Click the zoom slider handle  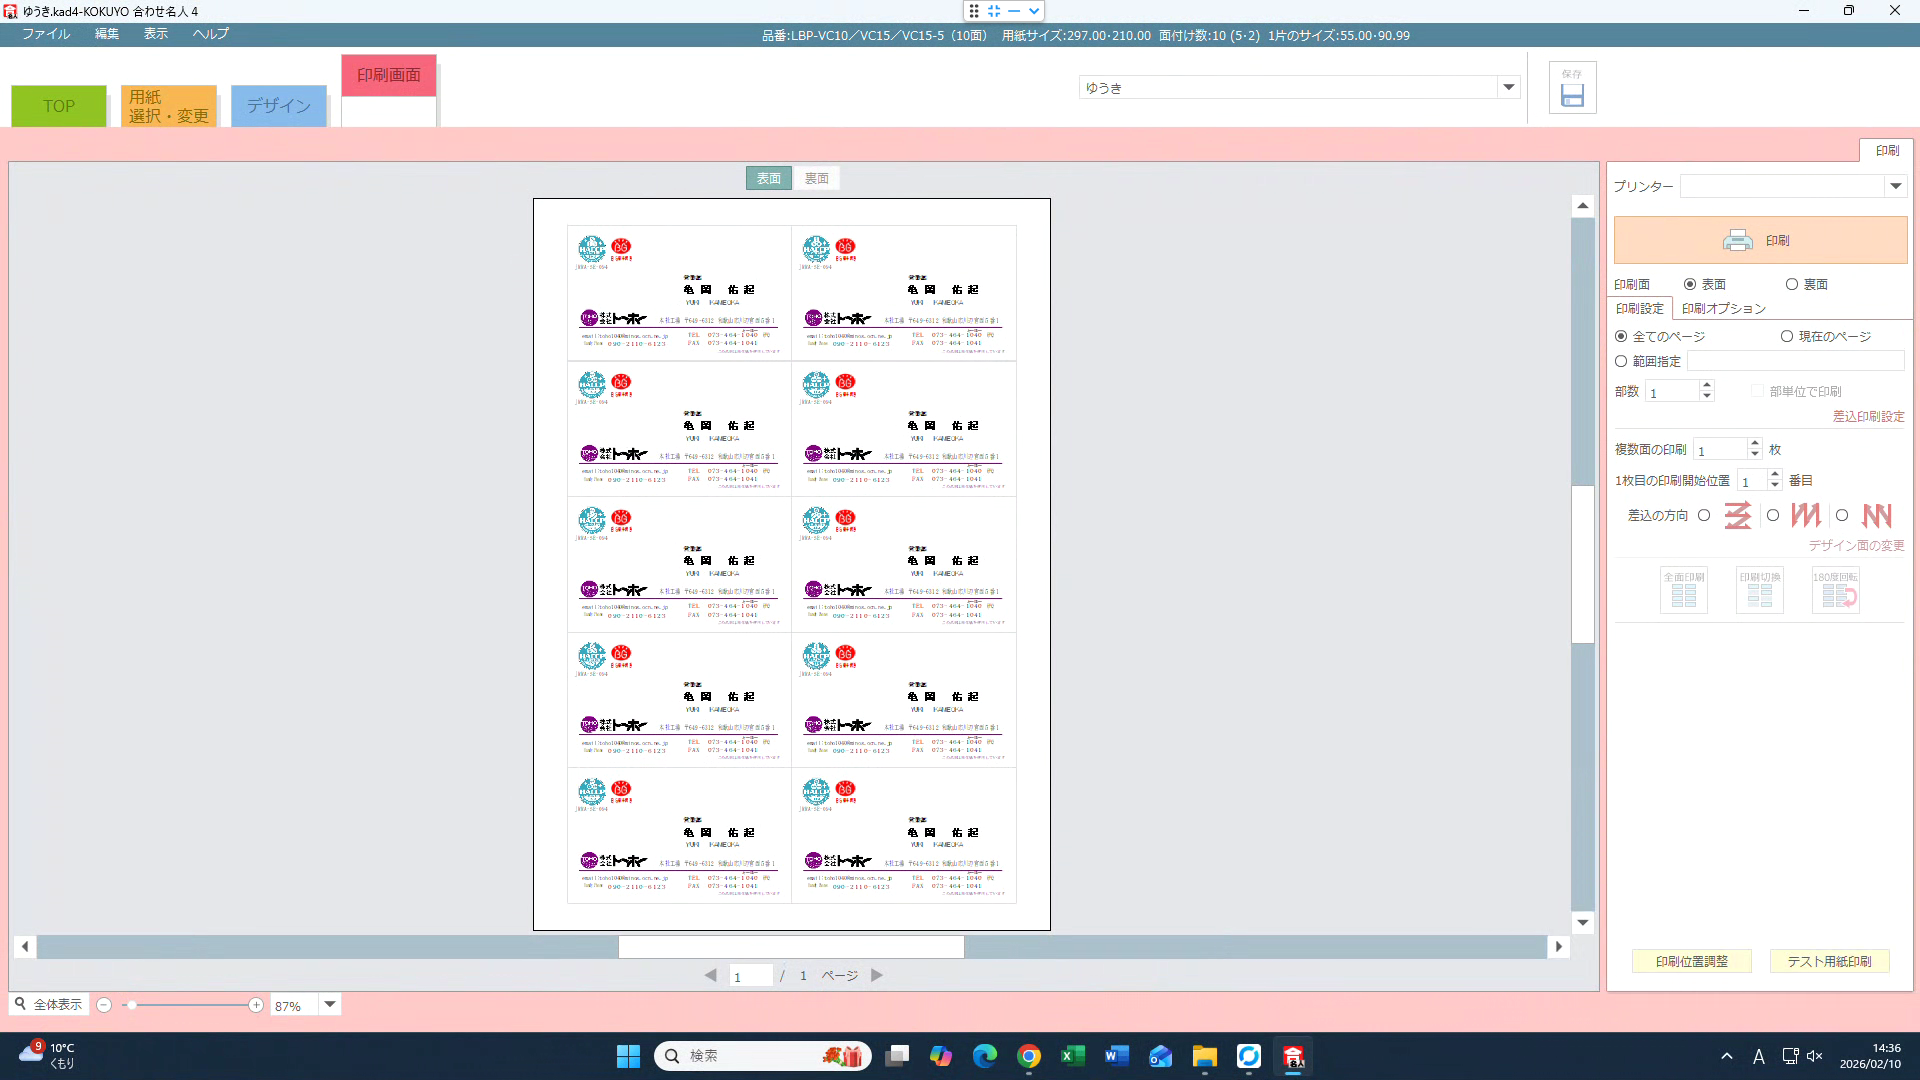(x=131, y=1005)
